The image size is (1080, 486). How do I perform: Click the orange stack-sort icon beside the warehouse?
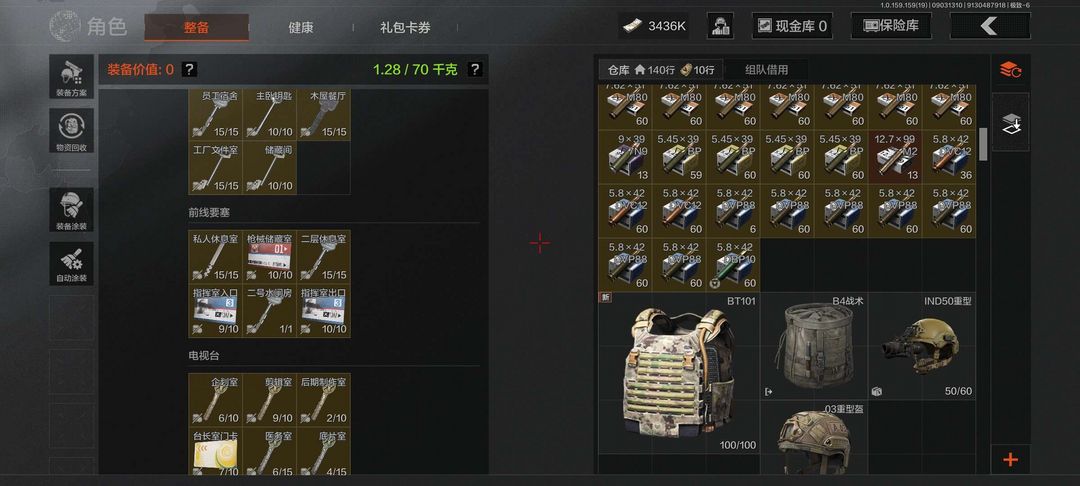[1010, 69]
